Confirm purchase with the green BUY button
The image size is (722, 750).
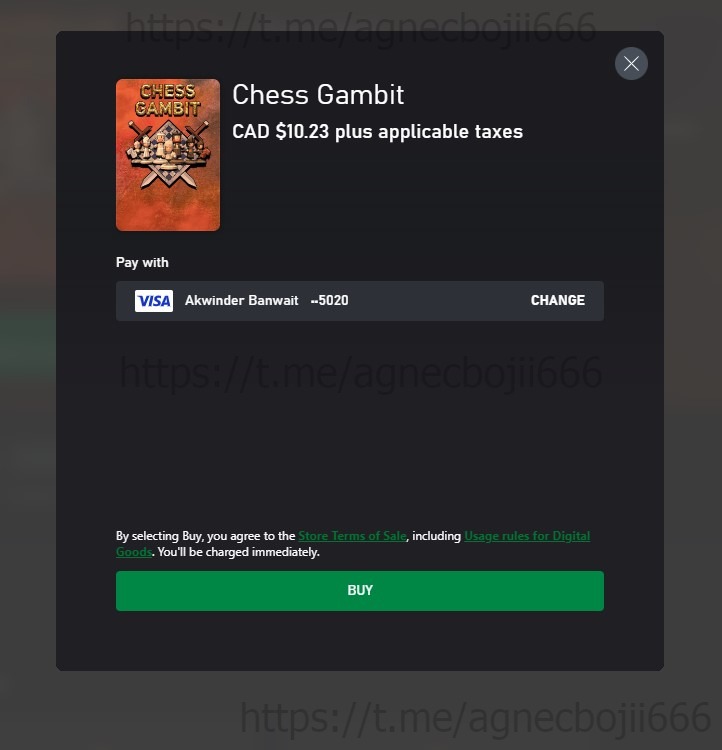pyautogui.click(x=360, y=591)
